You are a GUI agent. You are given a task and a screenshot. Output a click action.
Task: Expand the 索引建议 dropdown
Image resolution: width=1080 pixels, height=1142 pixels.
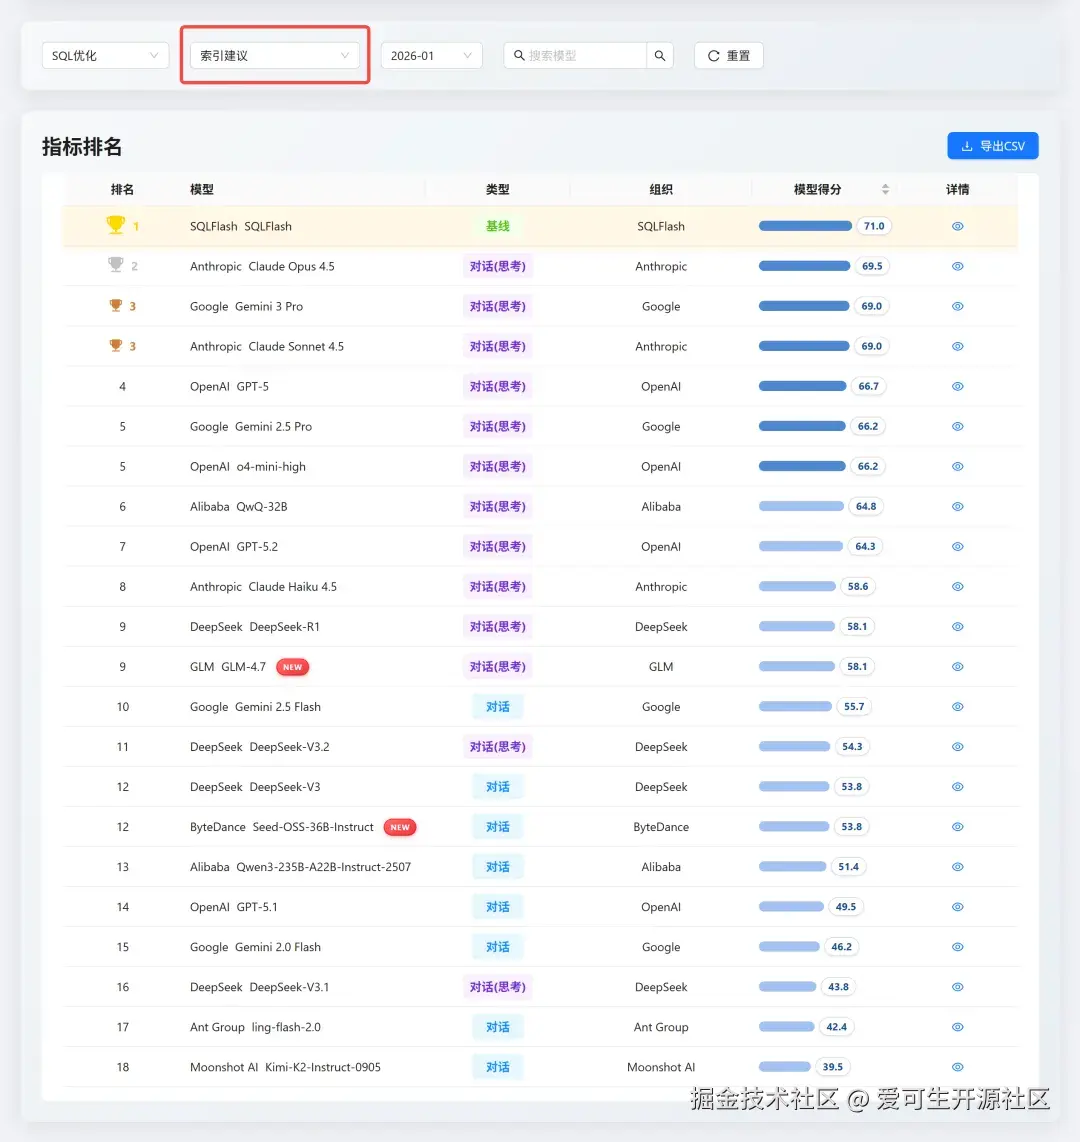point(275,55)
